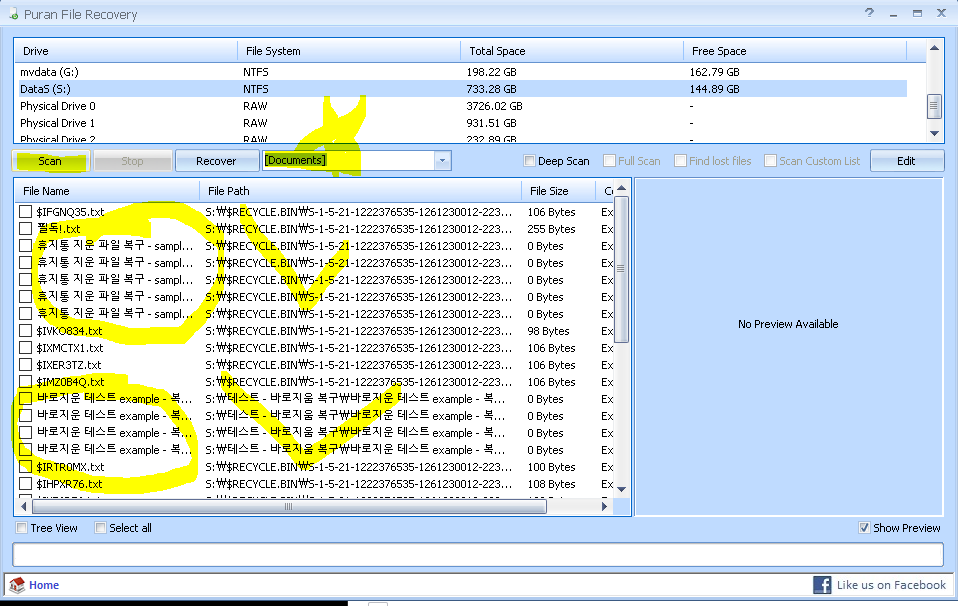Image resolution: width=958 pixels, height=606 pixels.
Task: Toggle the Scan Custom List checkbox
Action: [770, 161]
